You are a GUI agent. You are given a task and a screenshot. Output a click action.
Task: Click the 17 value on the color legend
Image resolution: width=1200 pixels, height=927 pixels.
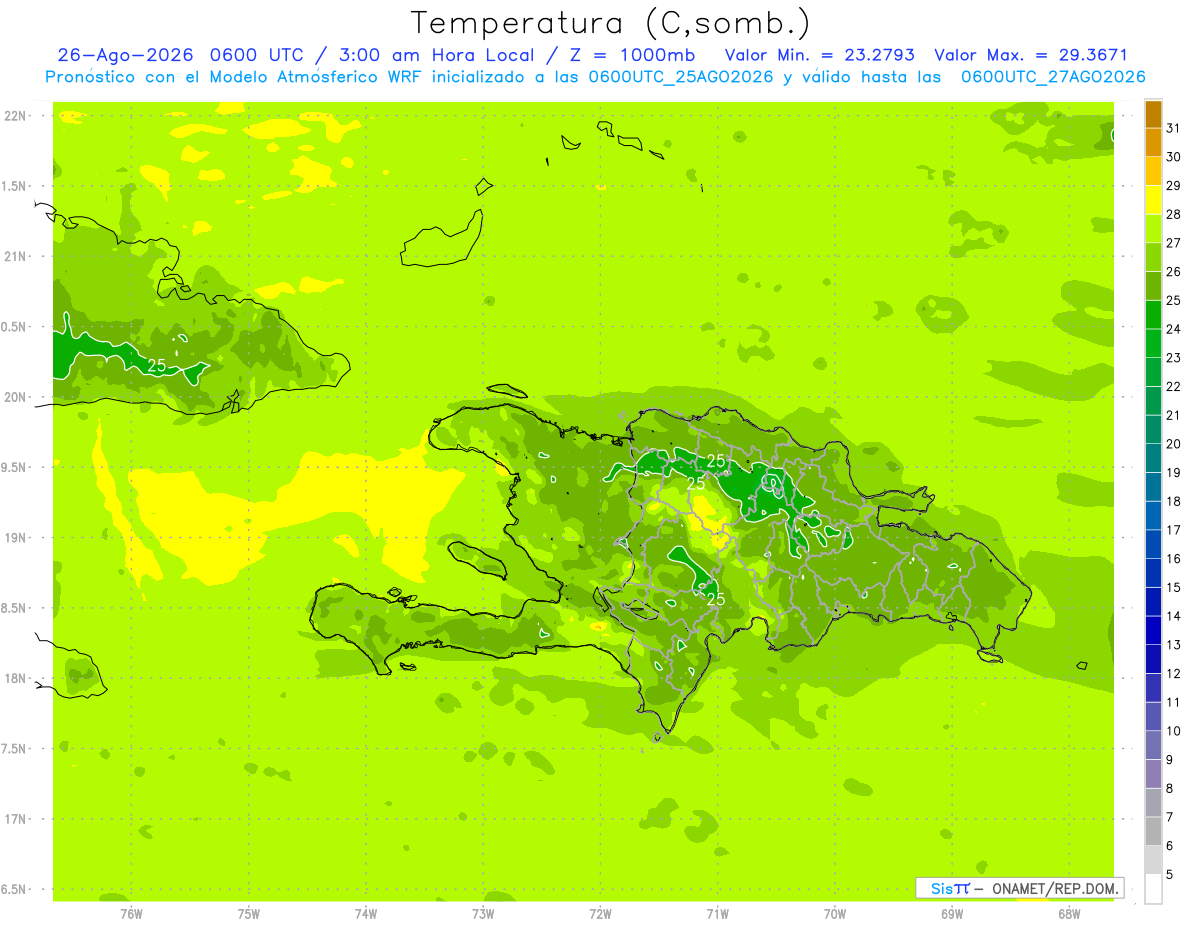[x=1173, y=530]
